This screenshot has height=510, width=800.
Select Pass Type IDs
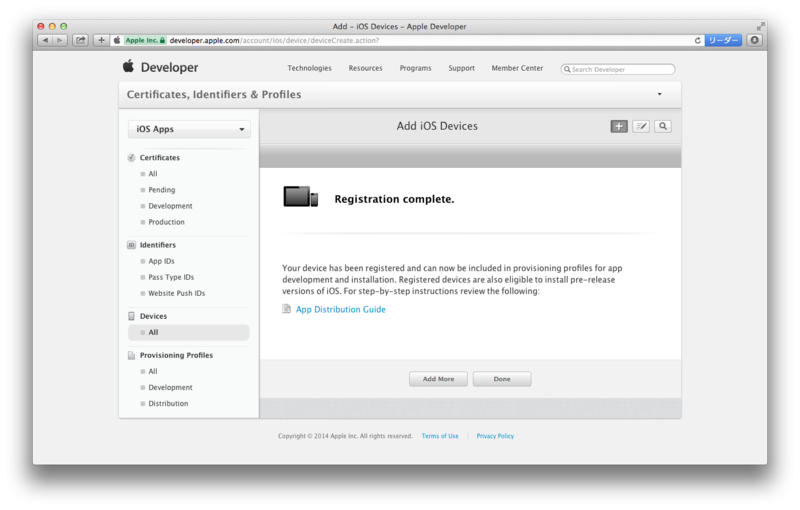click(171, 277)
